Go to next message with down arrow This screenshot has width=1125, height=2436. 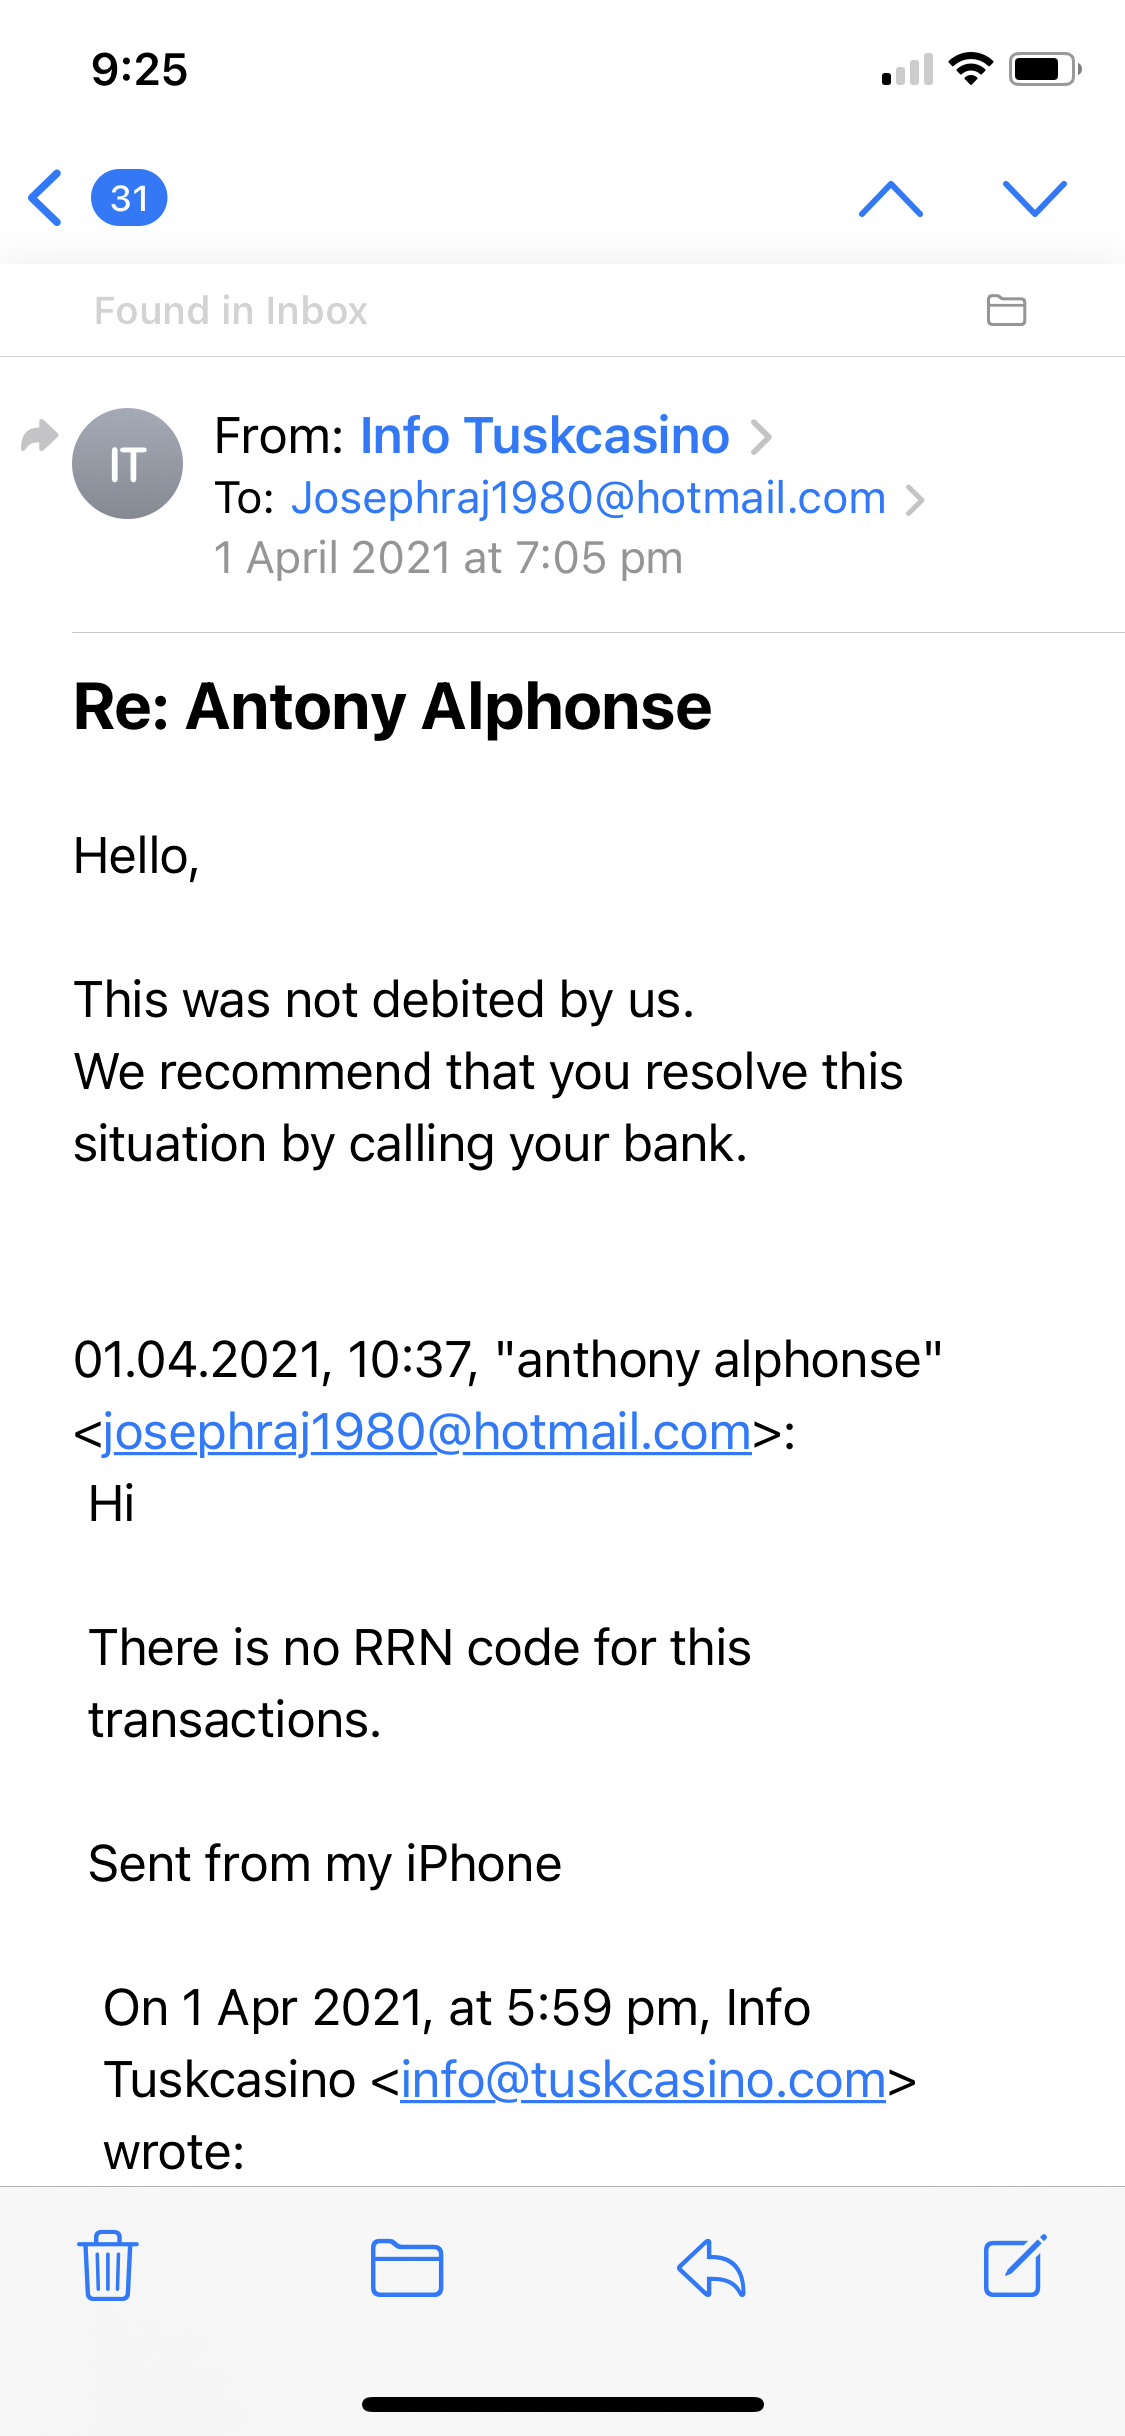(1034, 199)
